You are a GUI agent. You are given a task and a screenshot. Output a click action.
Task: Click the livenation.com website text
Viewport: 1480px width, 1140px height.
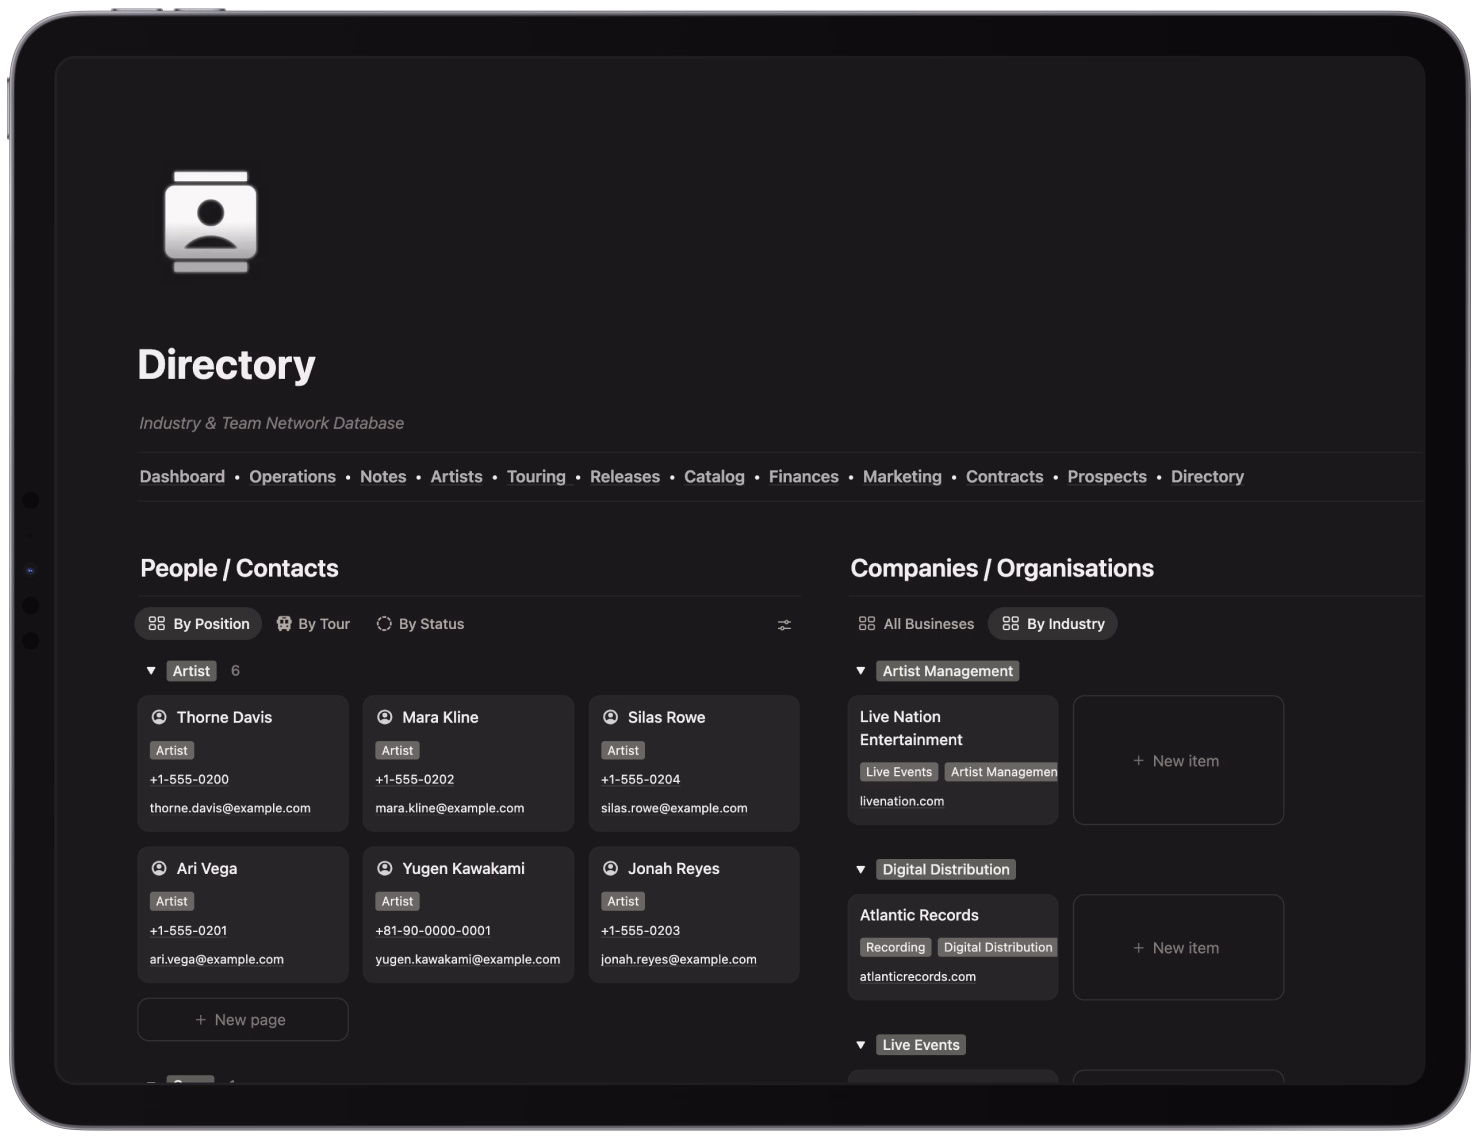902,801
